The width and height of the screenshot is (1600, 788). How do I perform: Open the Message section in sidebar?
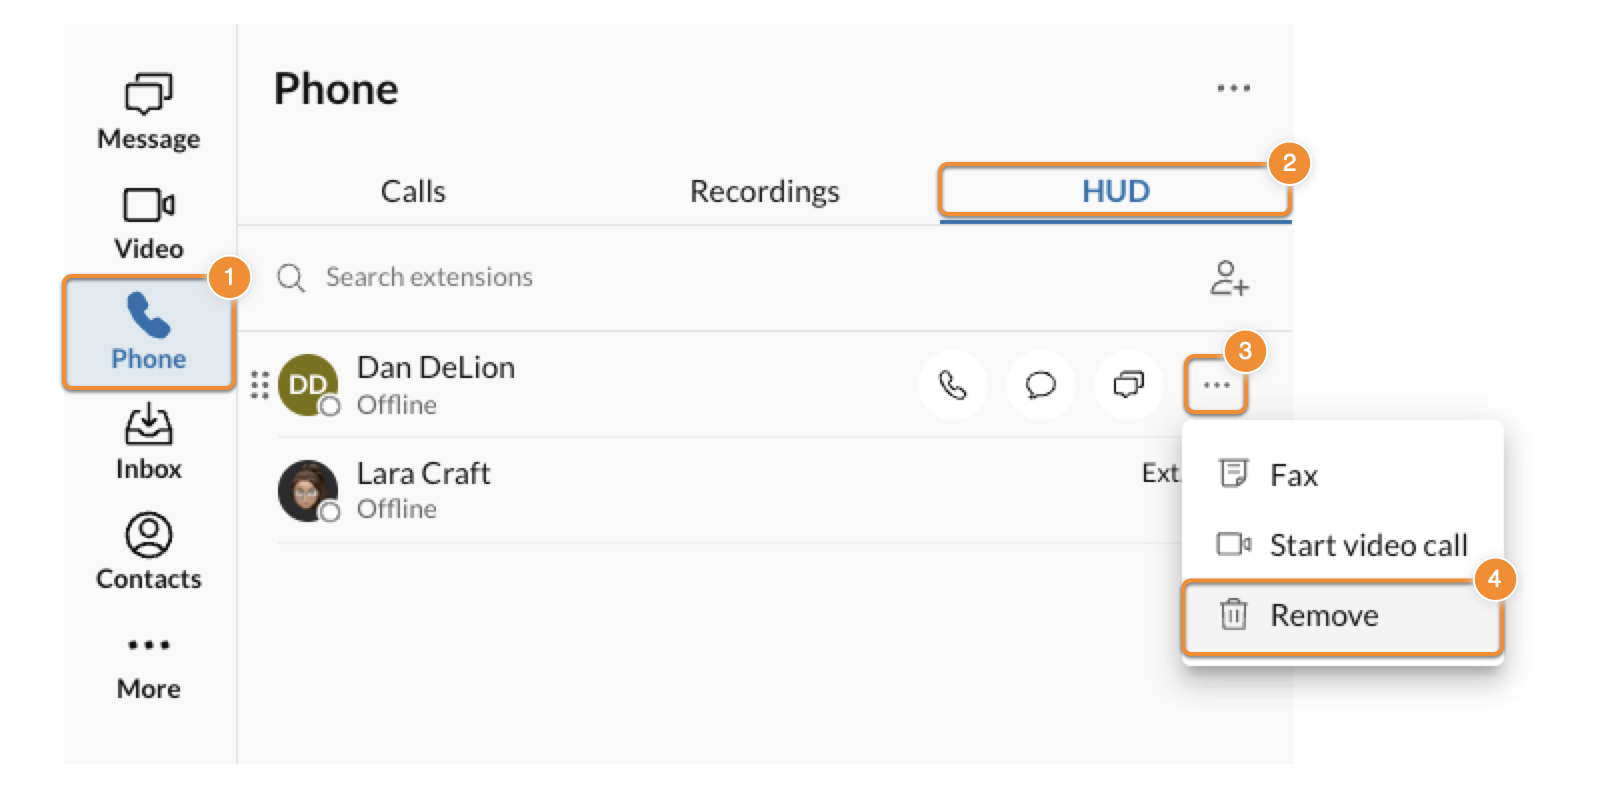coord(148,111)
